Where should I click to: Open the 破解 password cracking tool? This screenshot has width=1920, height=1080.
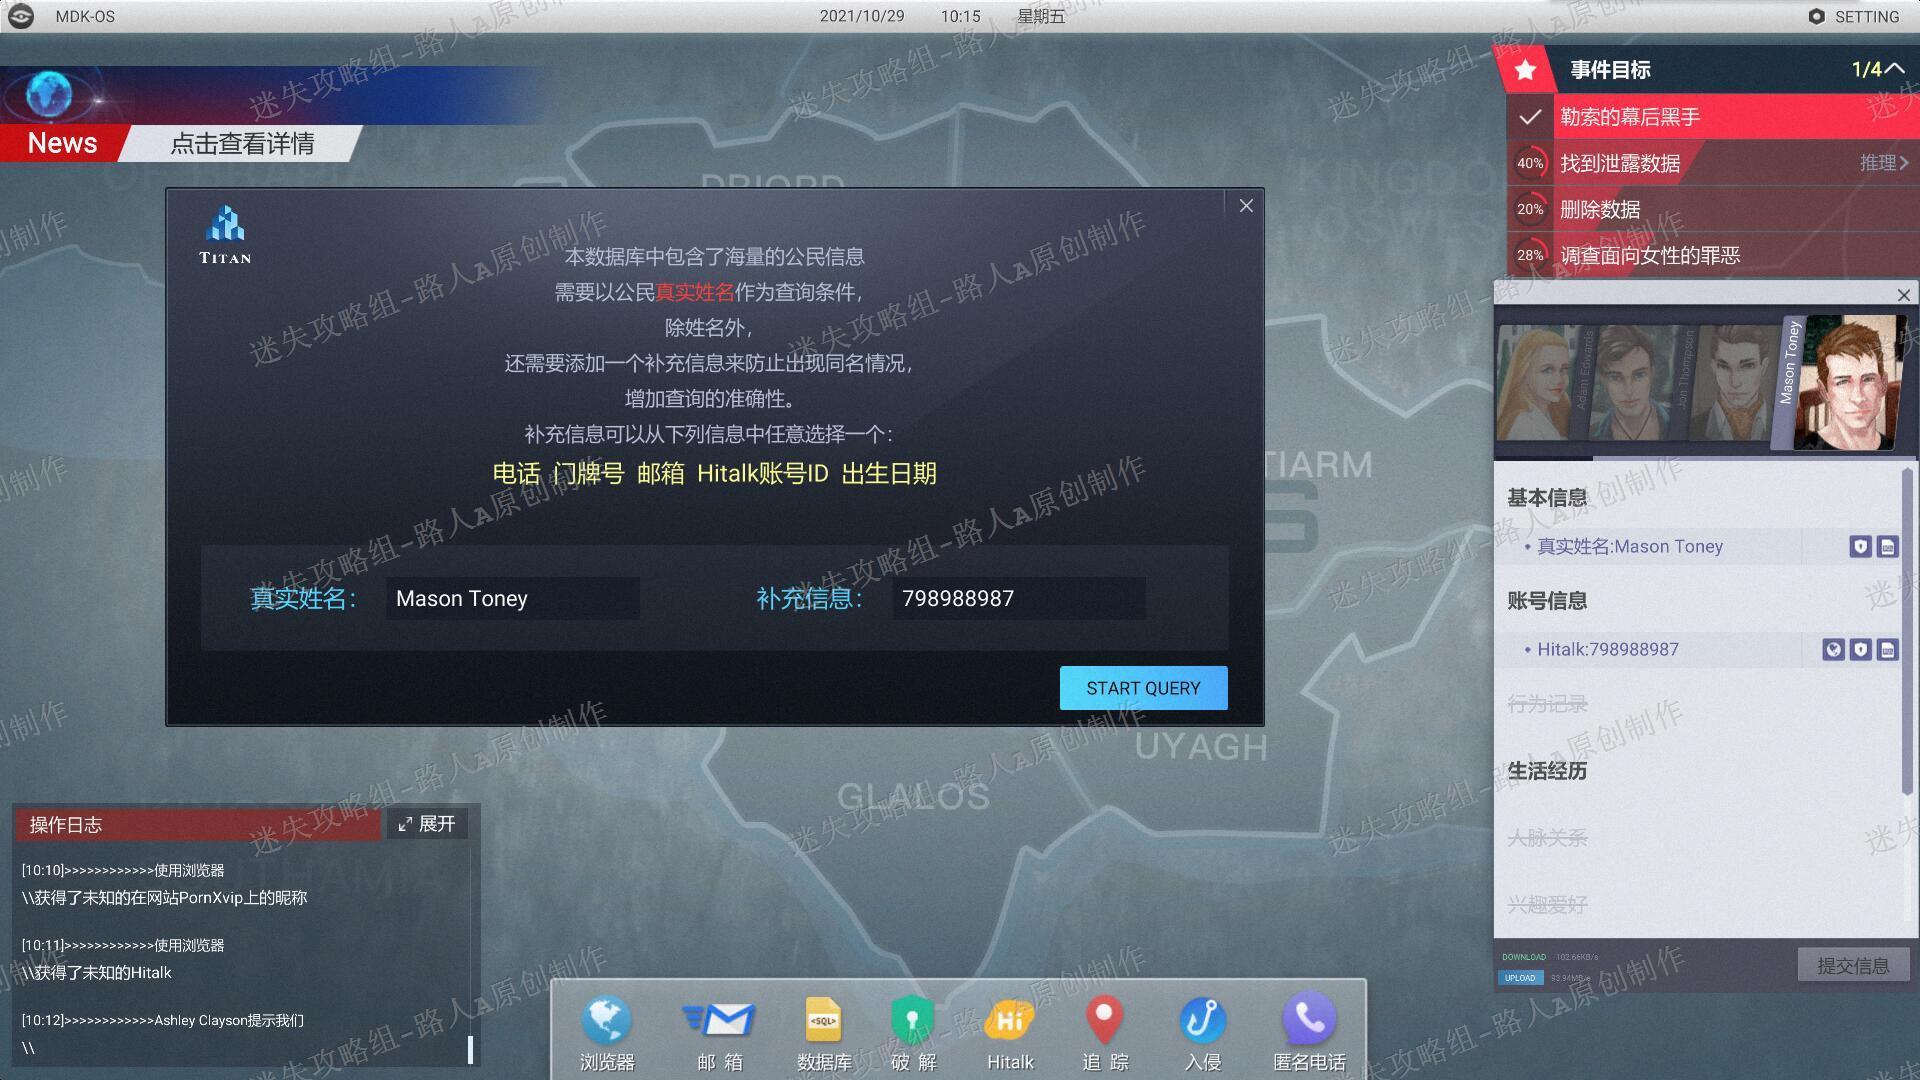(913, 1033)
